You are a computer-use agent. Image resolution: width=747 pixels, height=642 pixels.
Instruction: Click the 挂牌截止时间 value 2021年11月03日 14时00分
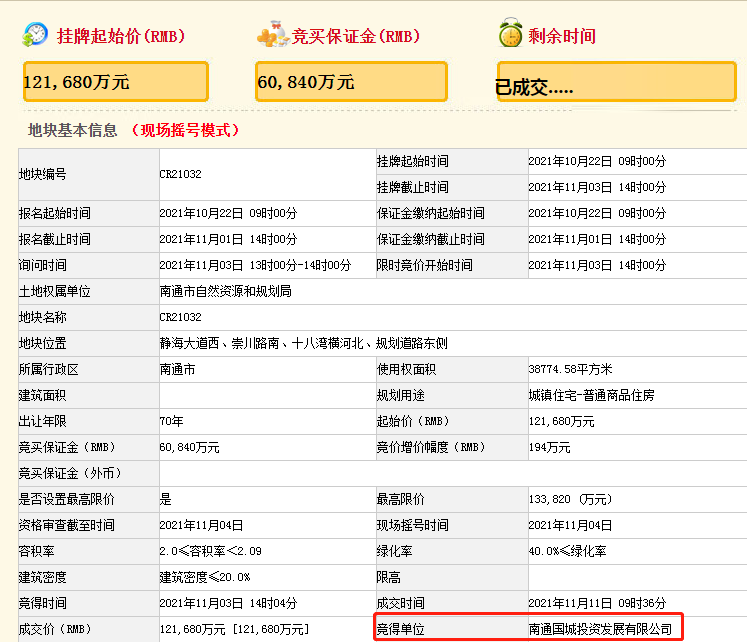click(x=597, y=187)
